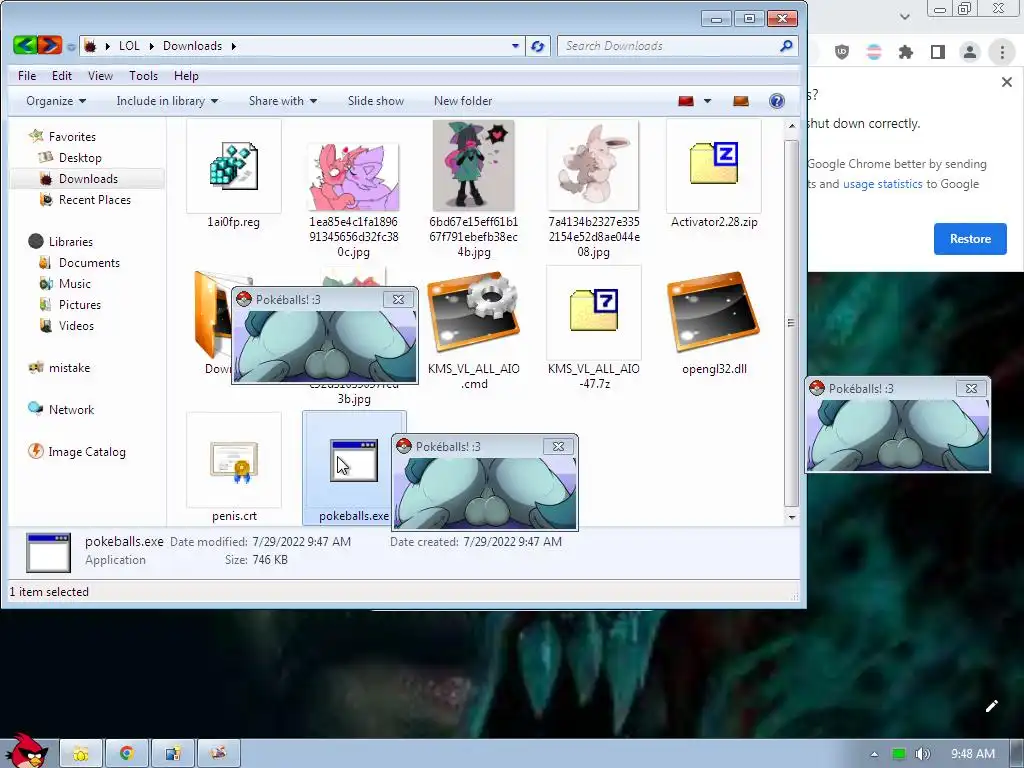Open Chrome tab search chevron
The width and height of the screenshot is (1024, 768).
(x=904, y=17)
